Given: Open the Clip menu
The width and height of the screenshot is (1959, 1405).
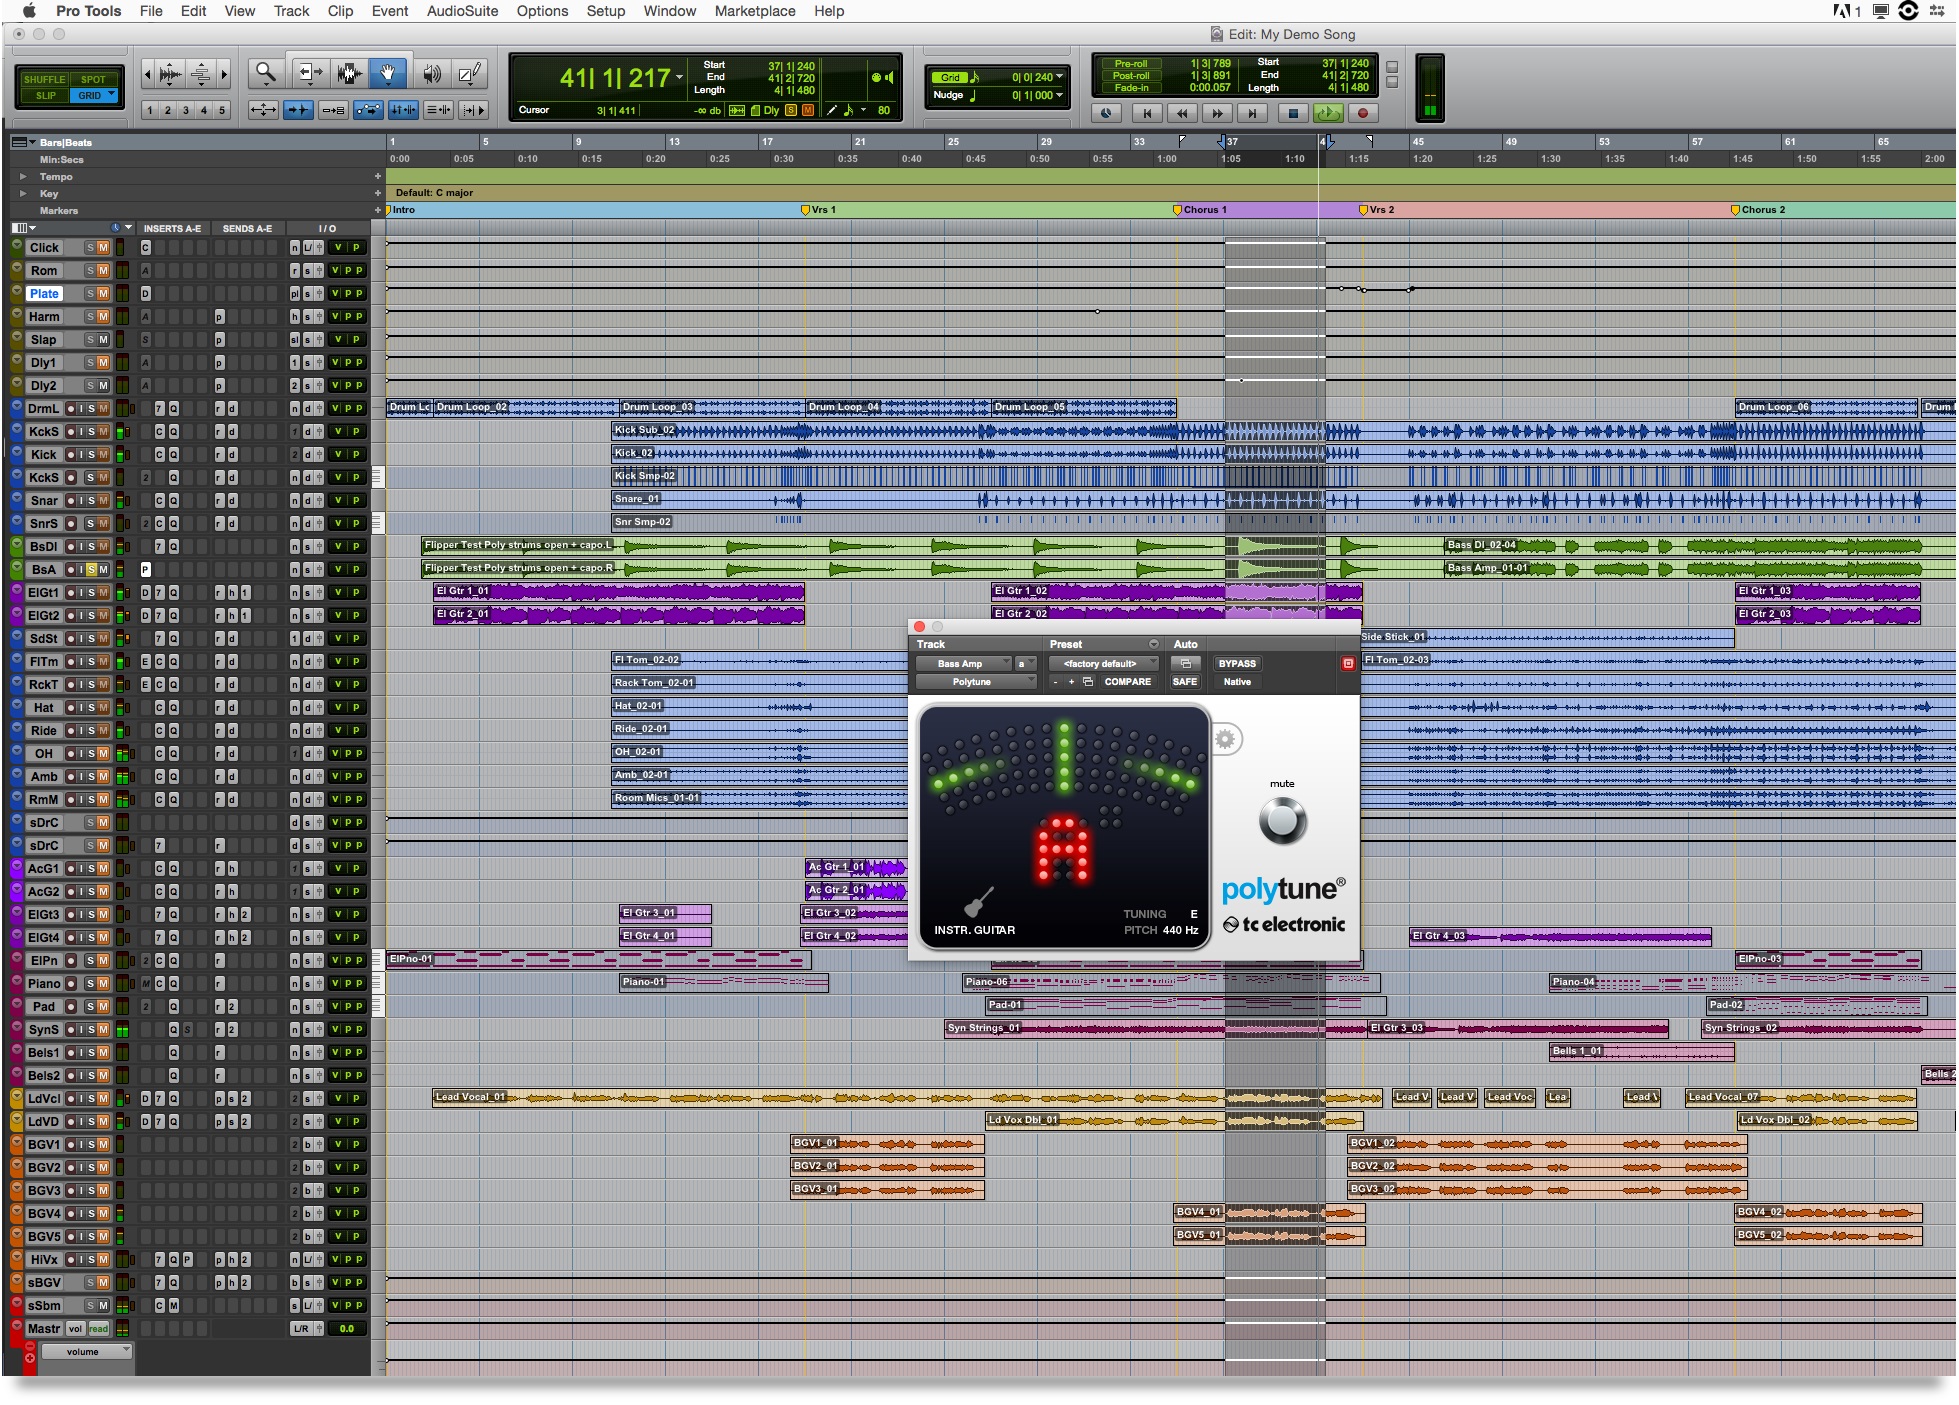Looking at the screenshot, I should (340, 11).
